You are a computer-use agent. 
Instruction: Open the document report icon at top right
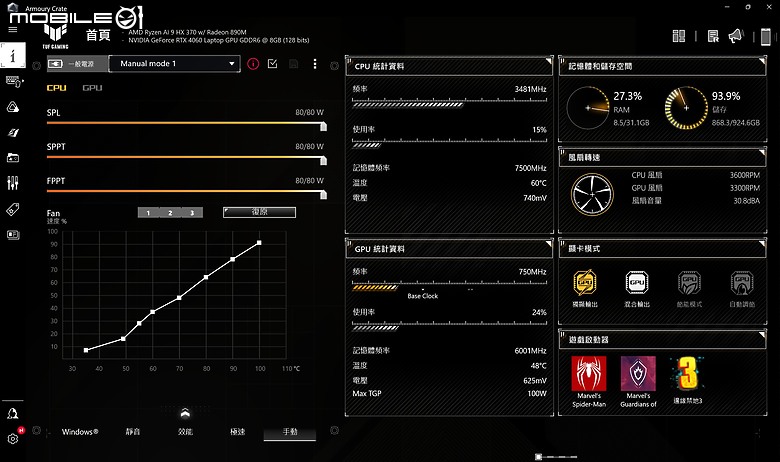click(713, 36)
